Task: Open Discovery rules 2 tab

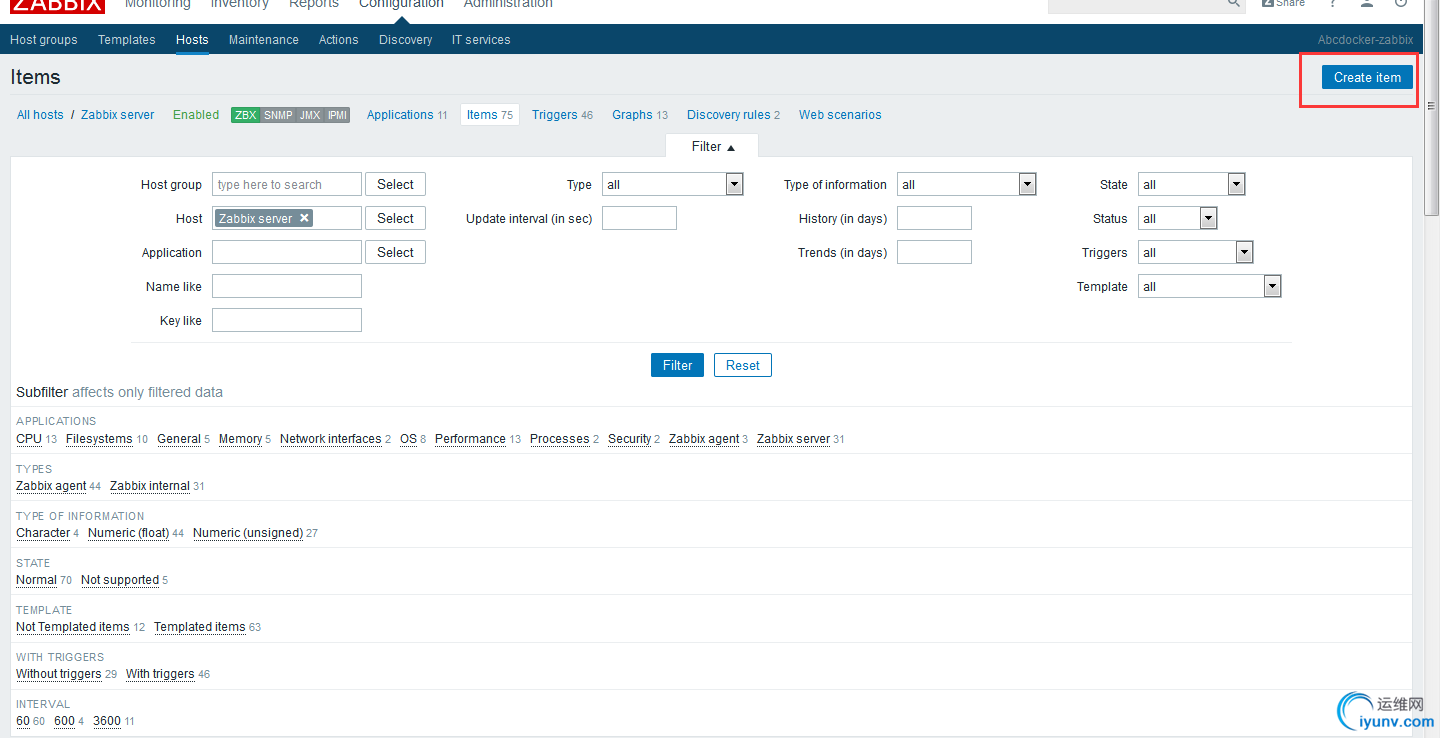Action: coord(733,115)
